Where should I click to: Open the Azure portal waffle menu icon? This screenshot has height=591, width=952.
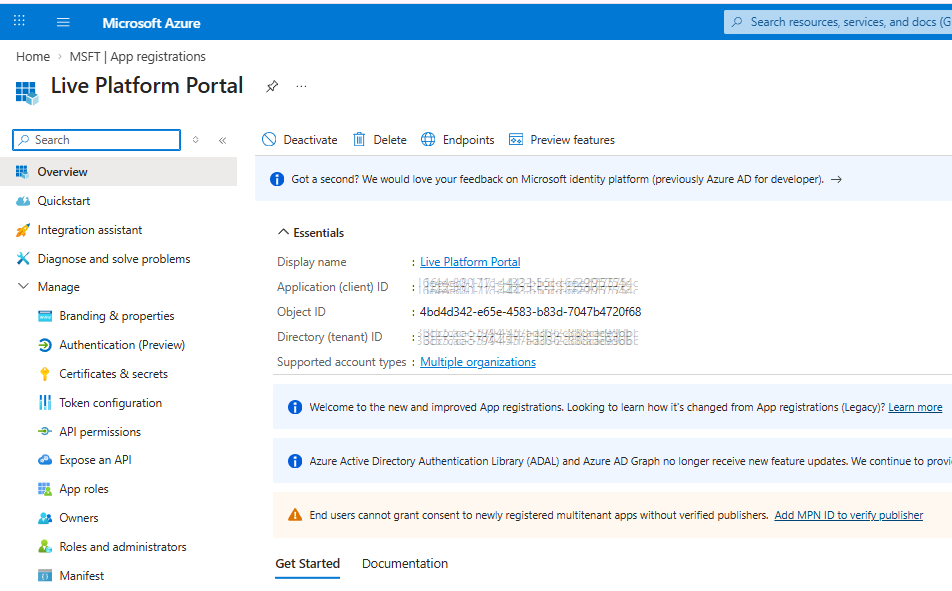click(x=20, y=22)
